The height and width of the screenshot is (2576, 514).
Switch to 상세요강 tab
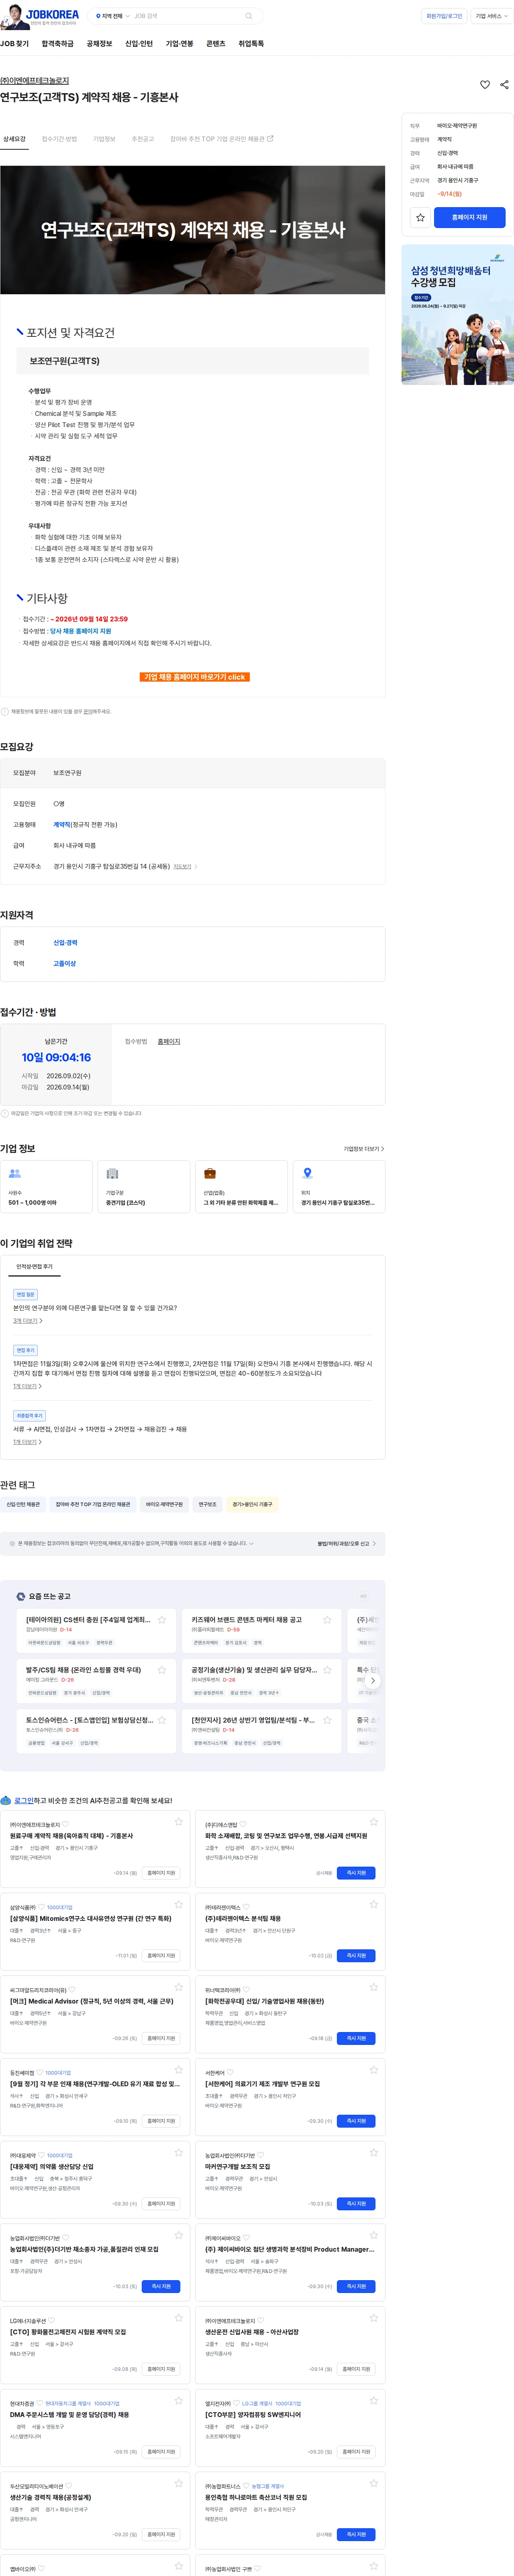14,139
